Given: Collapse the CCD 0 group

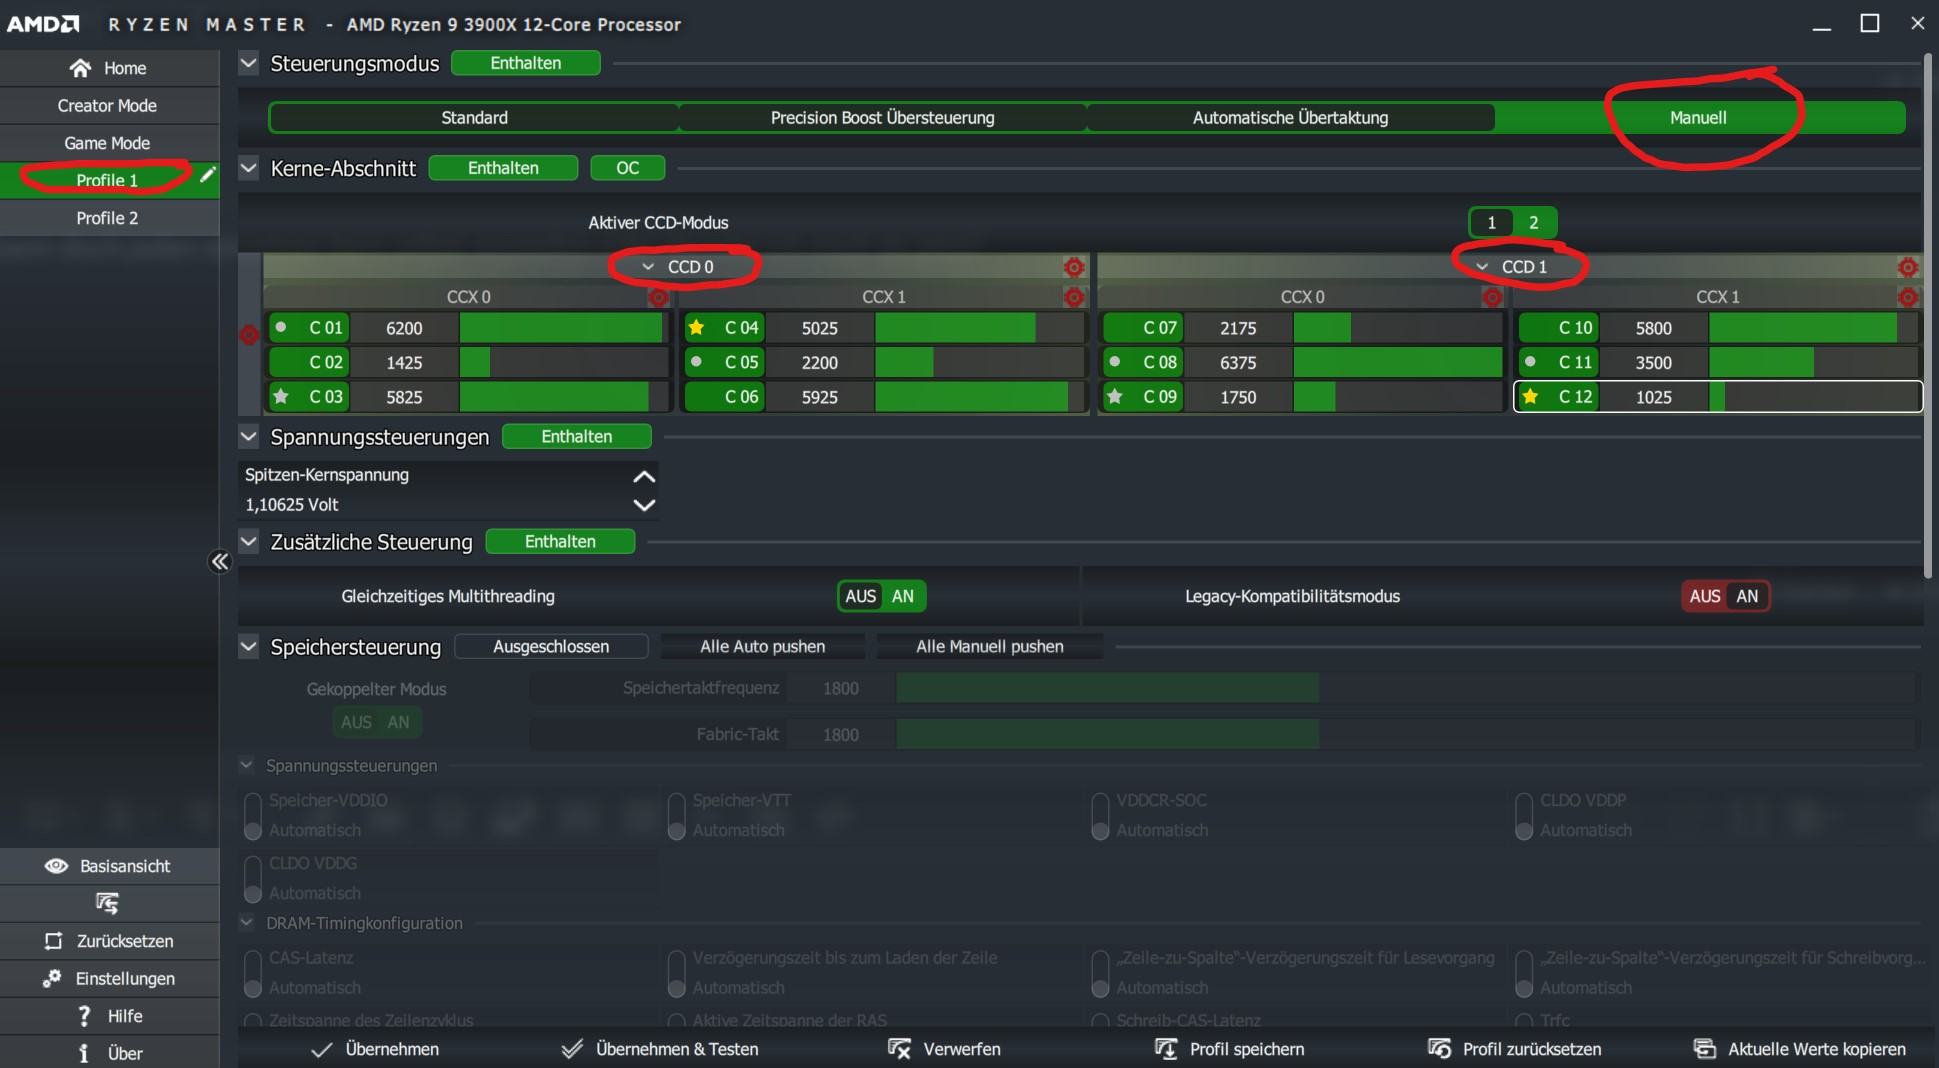Looking at the screenshot, I should 648,267.
